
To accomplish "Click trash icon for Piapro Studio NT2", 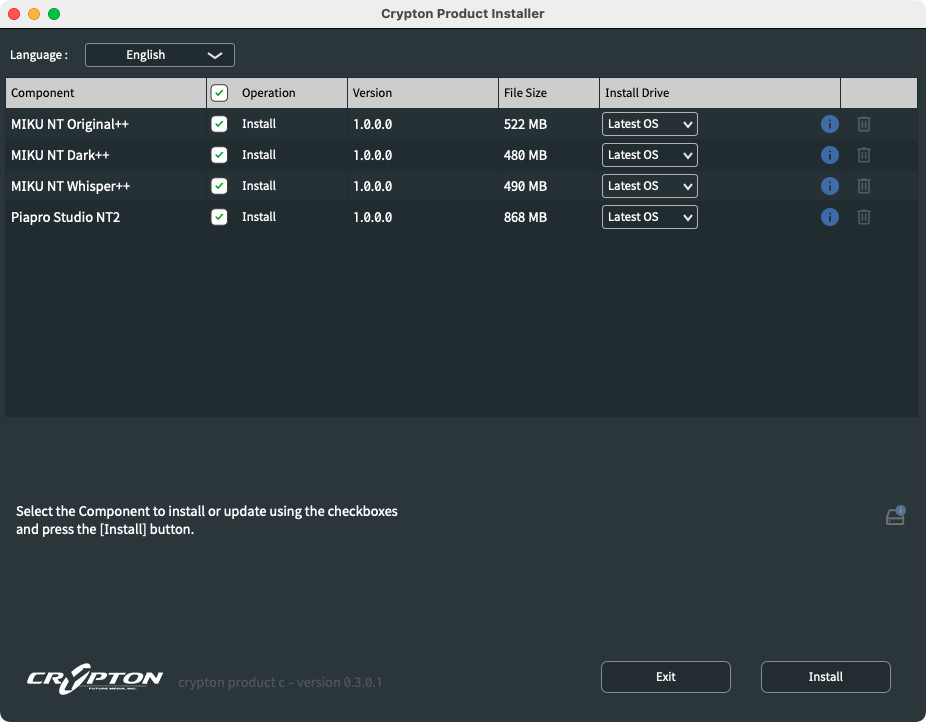I will tap(863, 217).
